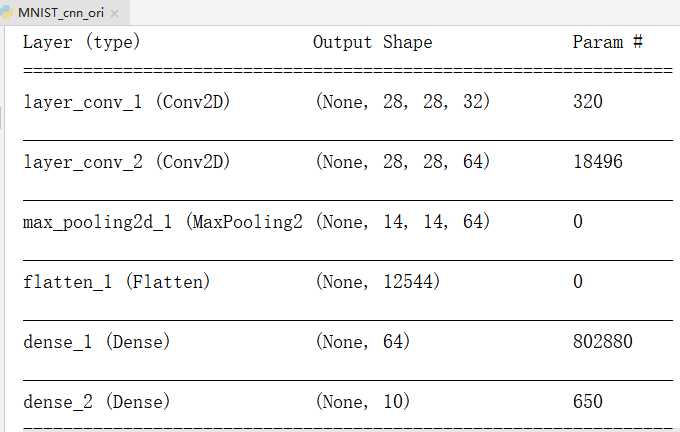Click output shape (None, 28, 28, 32)
Screen dimensions: 680x432
point(403,102)
